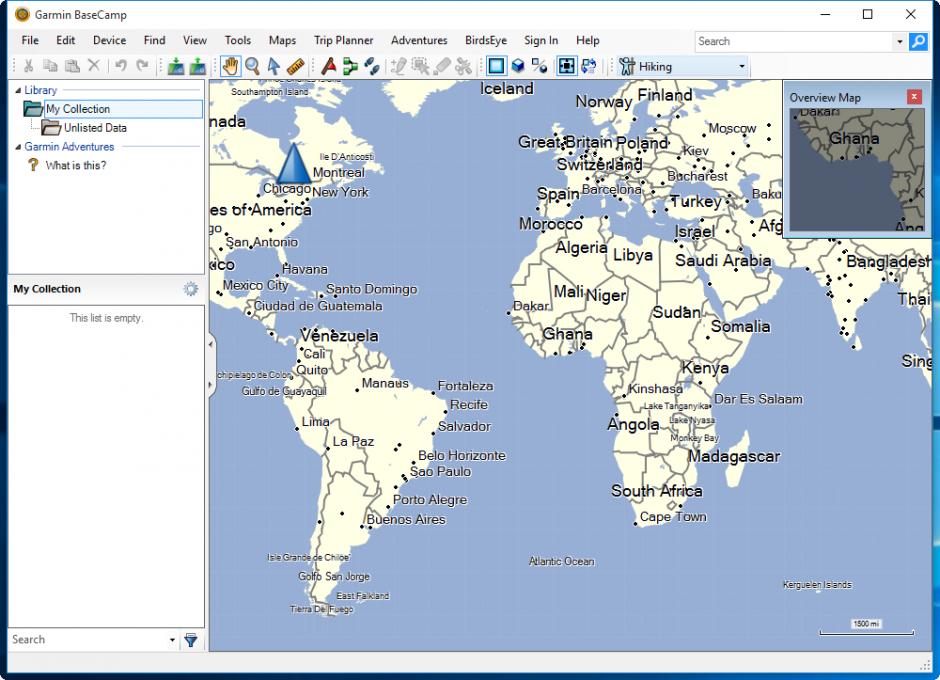Select the New Waypoint flag tool

coord(329,66)
